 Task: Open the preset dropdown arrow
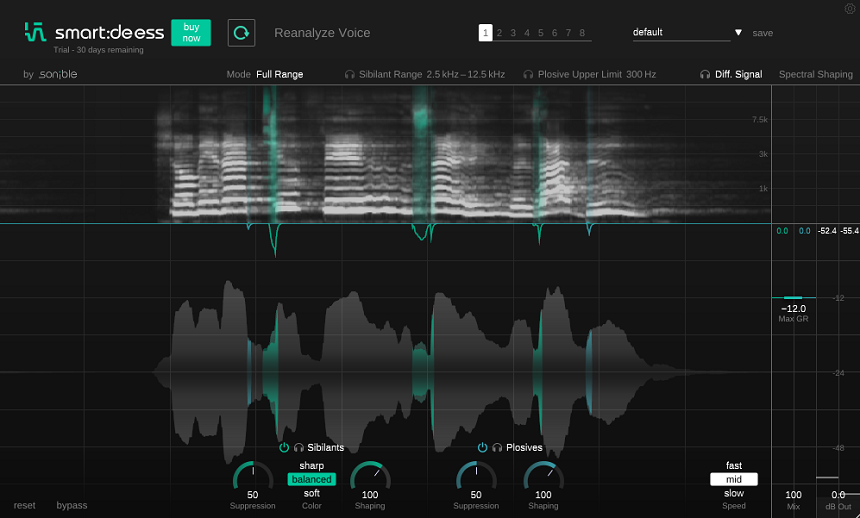tap(738, 32)
